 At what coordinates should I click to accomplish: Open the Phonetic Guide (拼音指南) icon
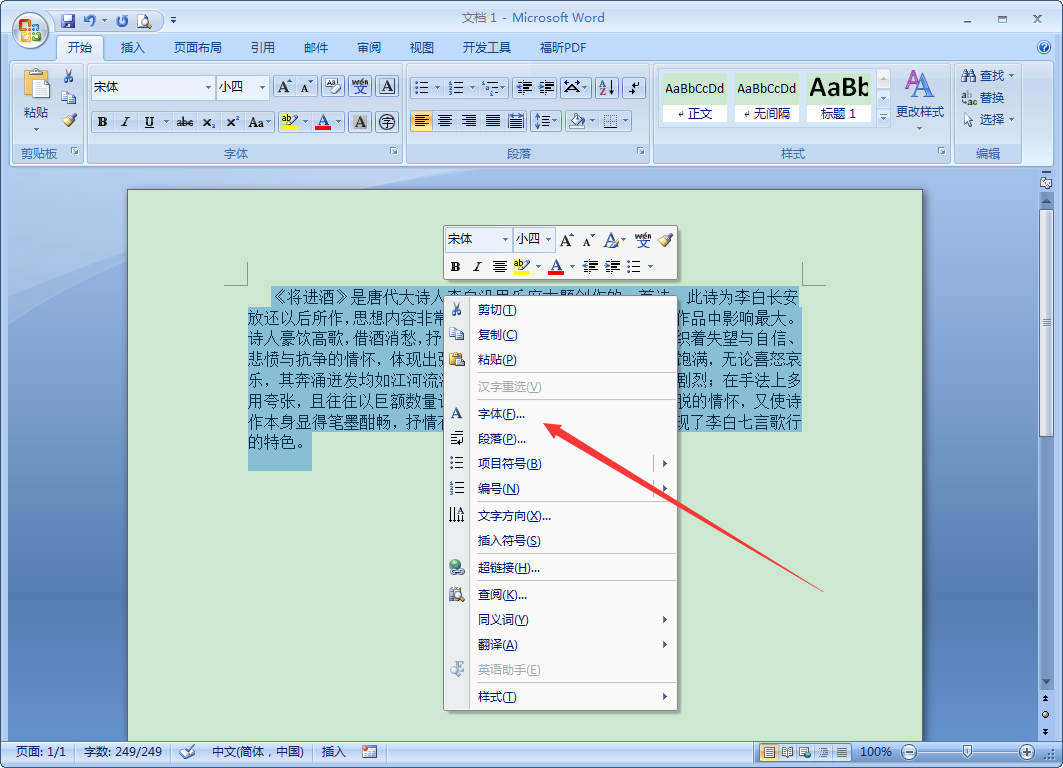click(x=360, y=87)
